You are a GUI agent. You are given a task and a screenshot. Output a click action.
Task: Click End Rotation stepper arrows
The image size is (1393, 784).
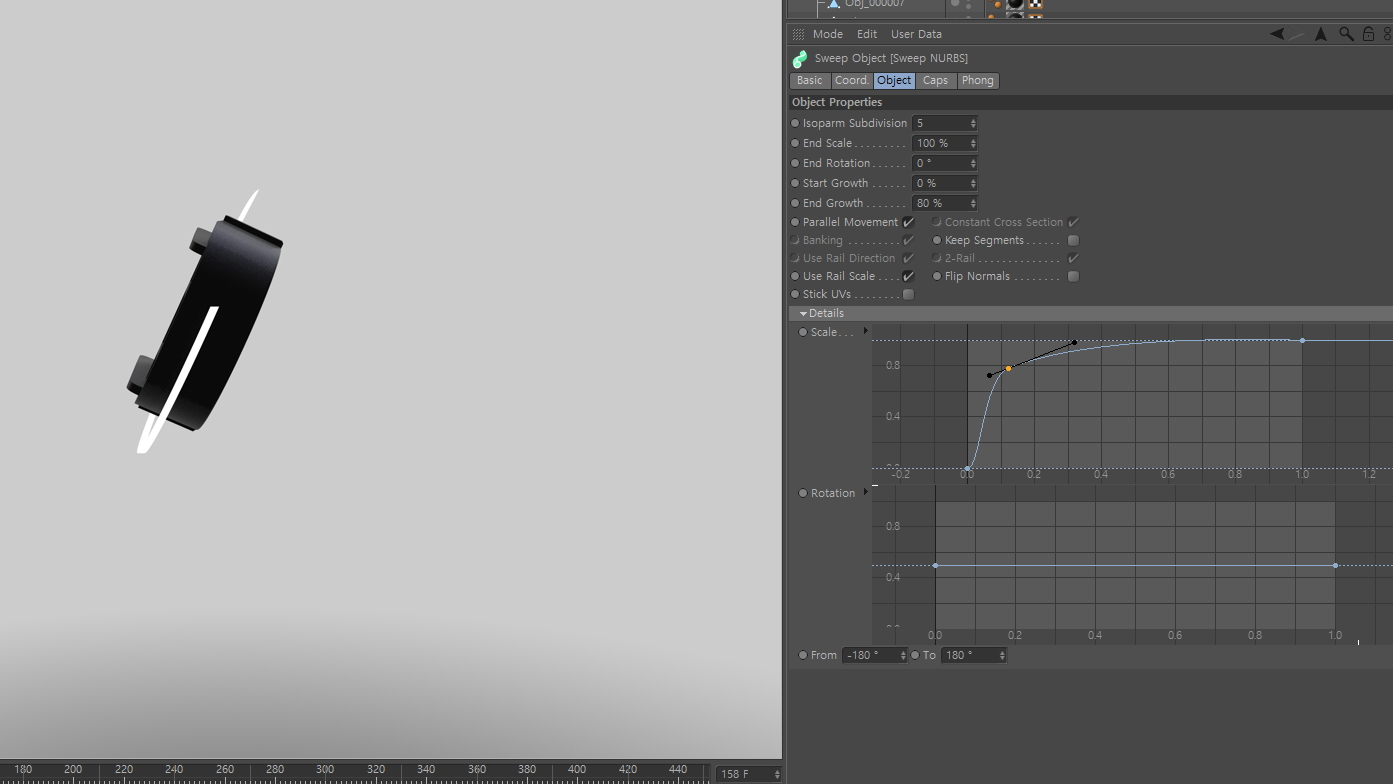(x=973, y=163)
